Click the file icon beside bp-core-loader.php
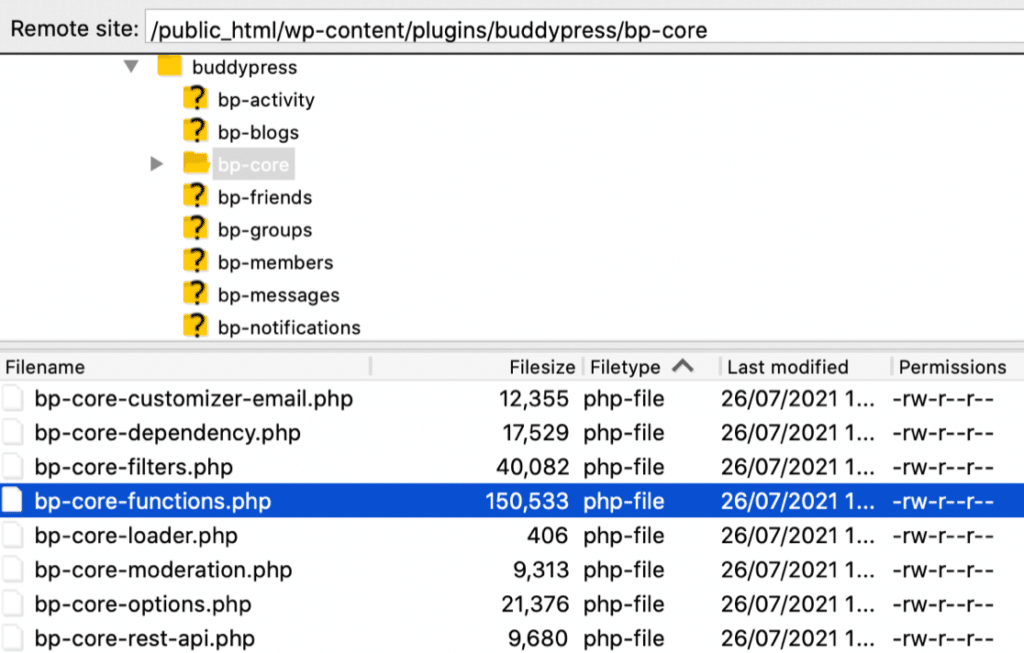The width and height of the screenshot is (1024, 653). 15,536
